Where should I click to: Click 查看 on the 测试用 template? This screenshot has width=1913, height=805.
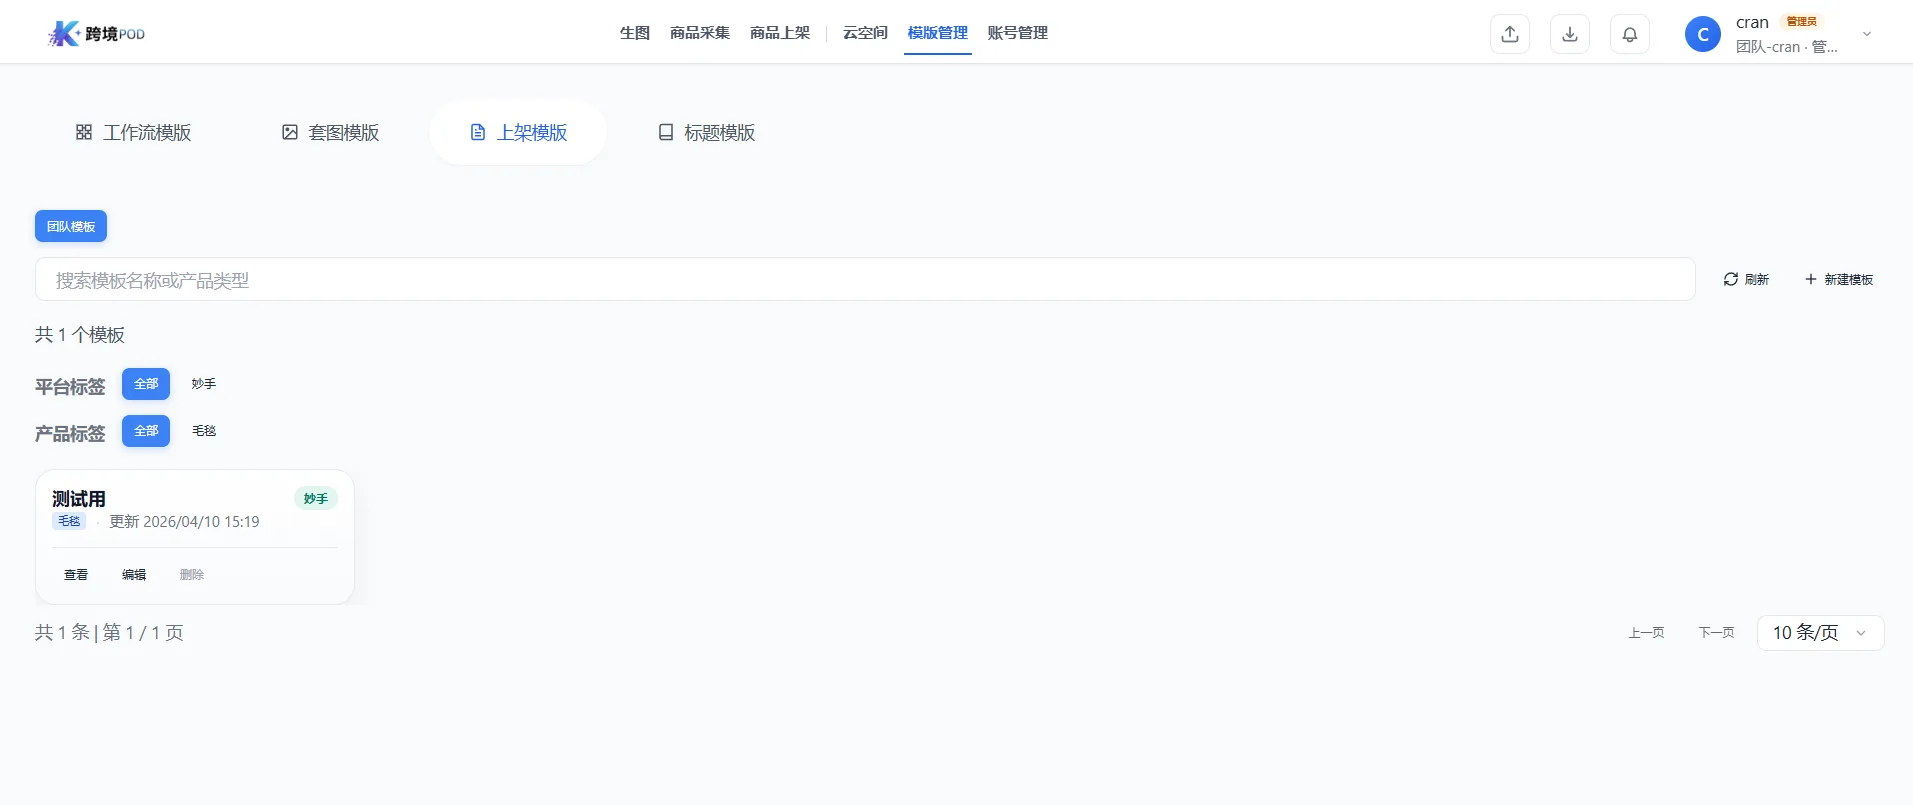[76, 575]
